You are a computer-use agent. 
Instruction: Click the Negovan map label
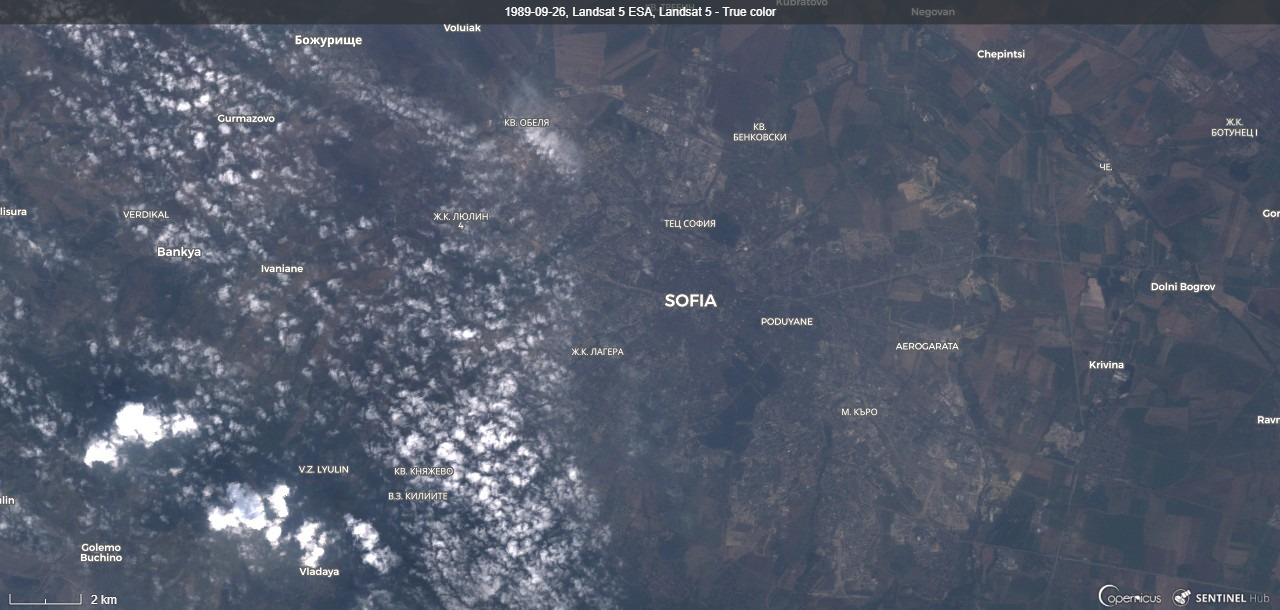(x=933, y=12)
